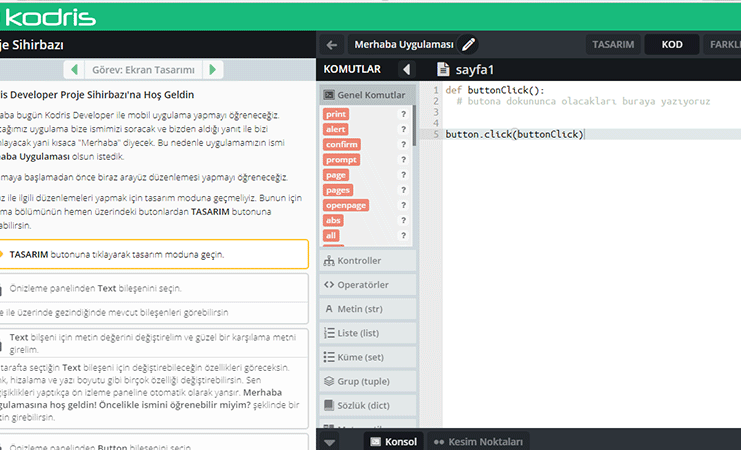
Task: Go back with the left arrow button
Action: (332, 45)
